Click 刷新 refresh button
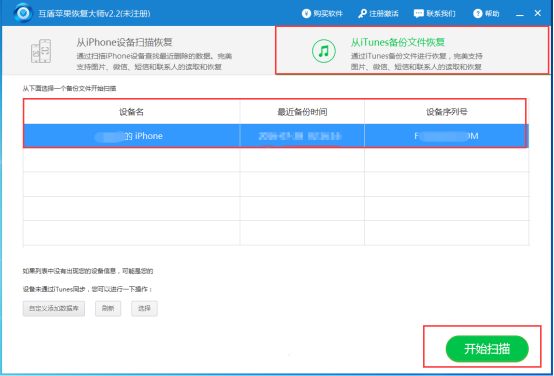This screenshot has height=376, width=554. (108, 309)
